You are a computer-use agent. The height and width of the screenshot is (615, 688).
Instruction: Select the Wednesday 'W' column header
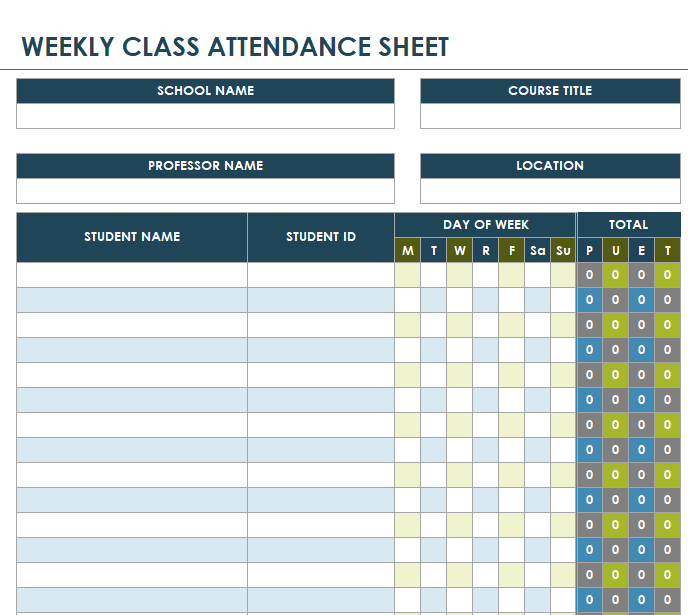pos(460,251)
